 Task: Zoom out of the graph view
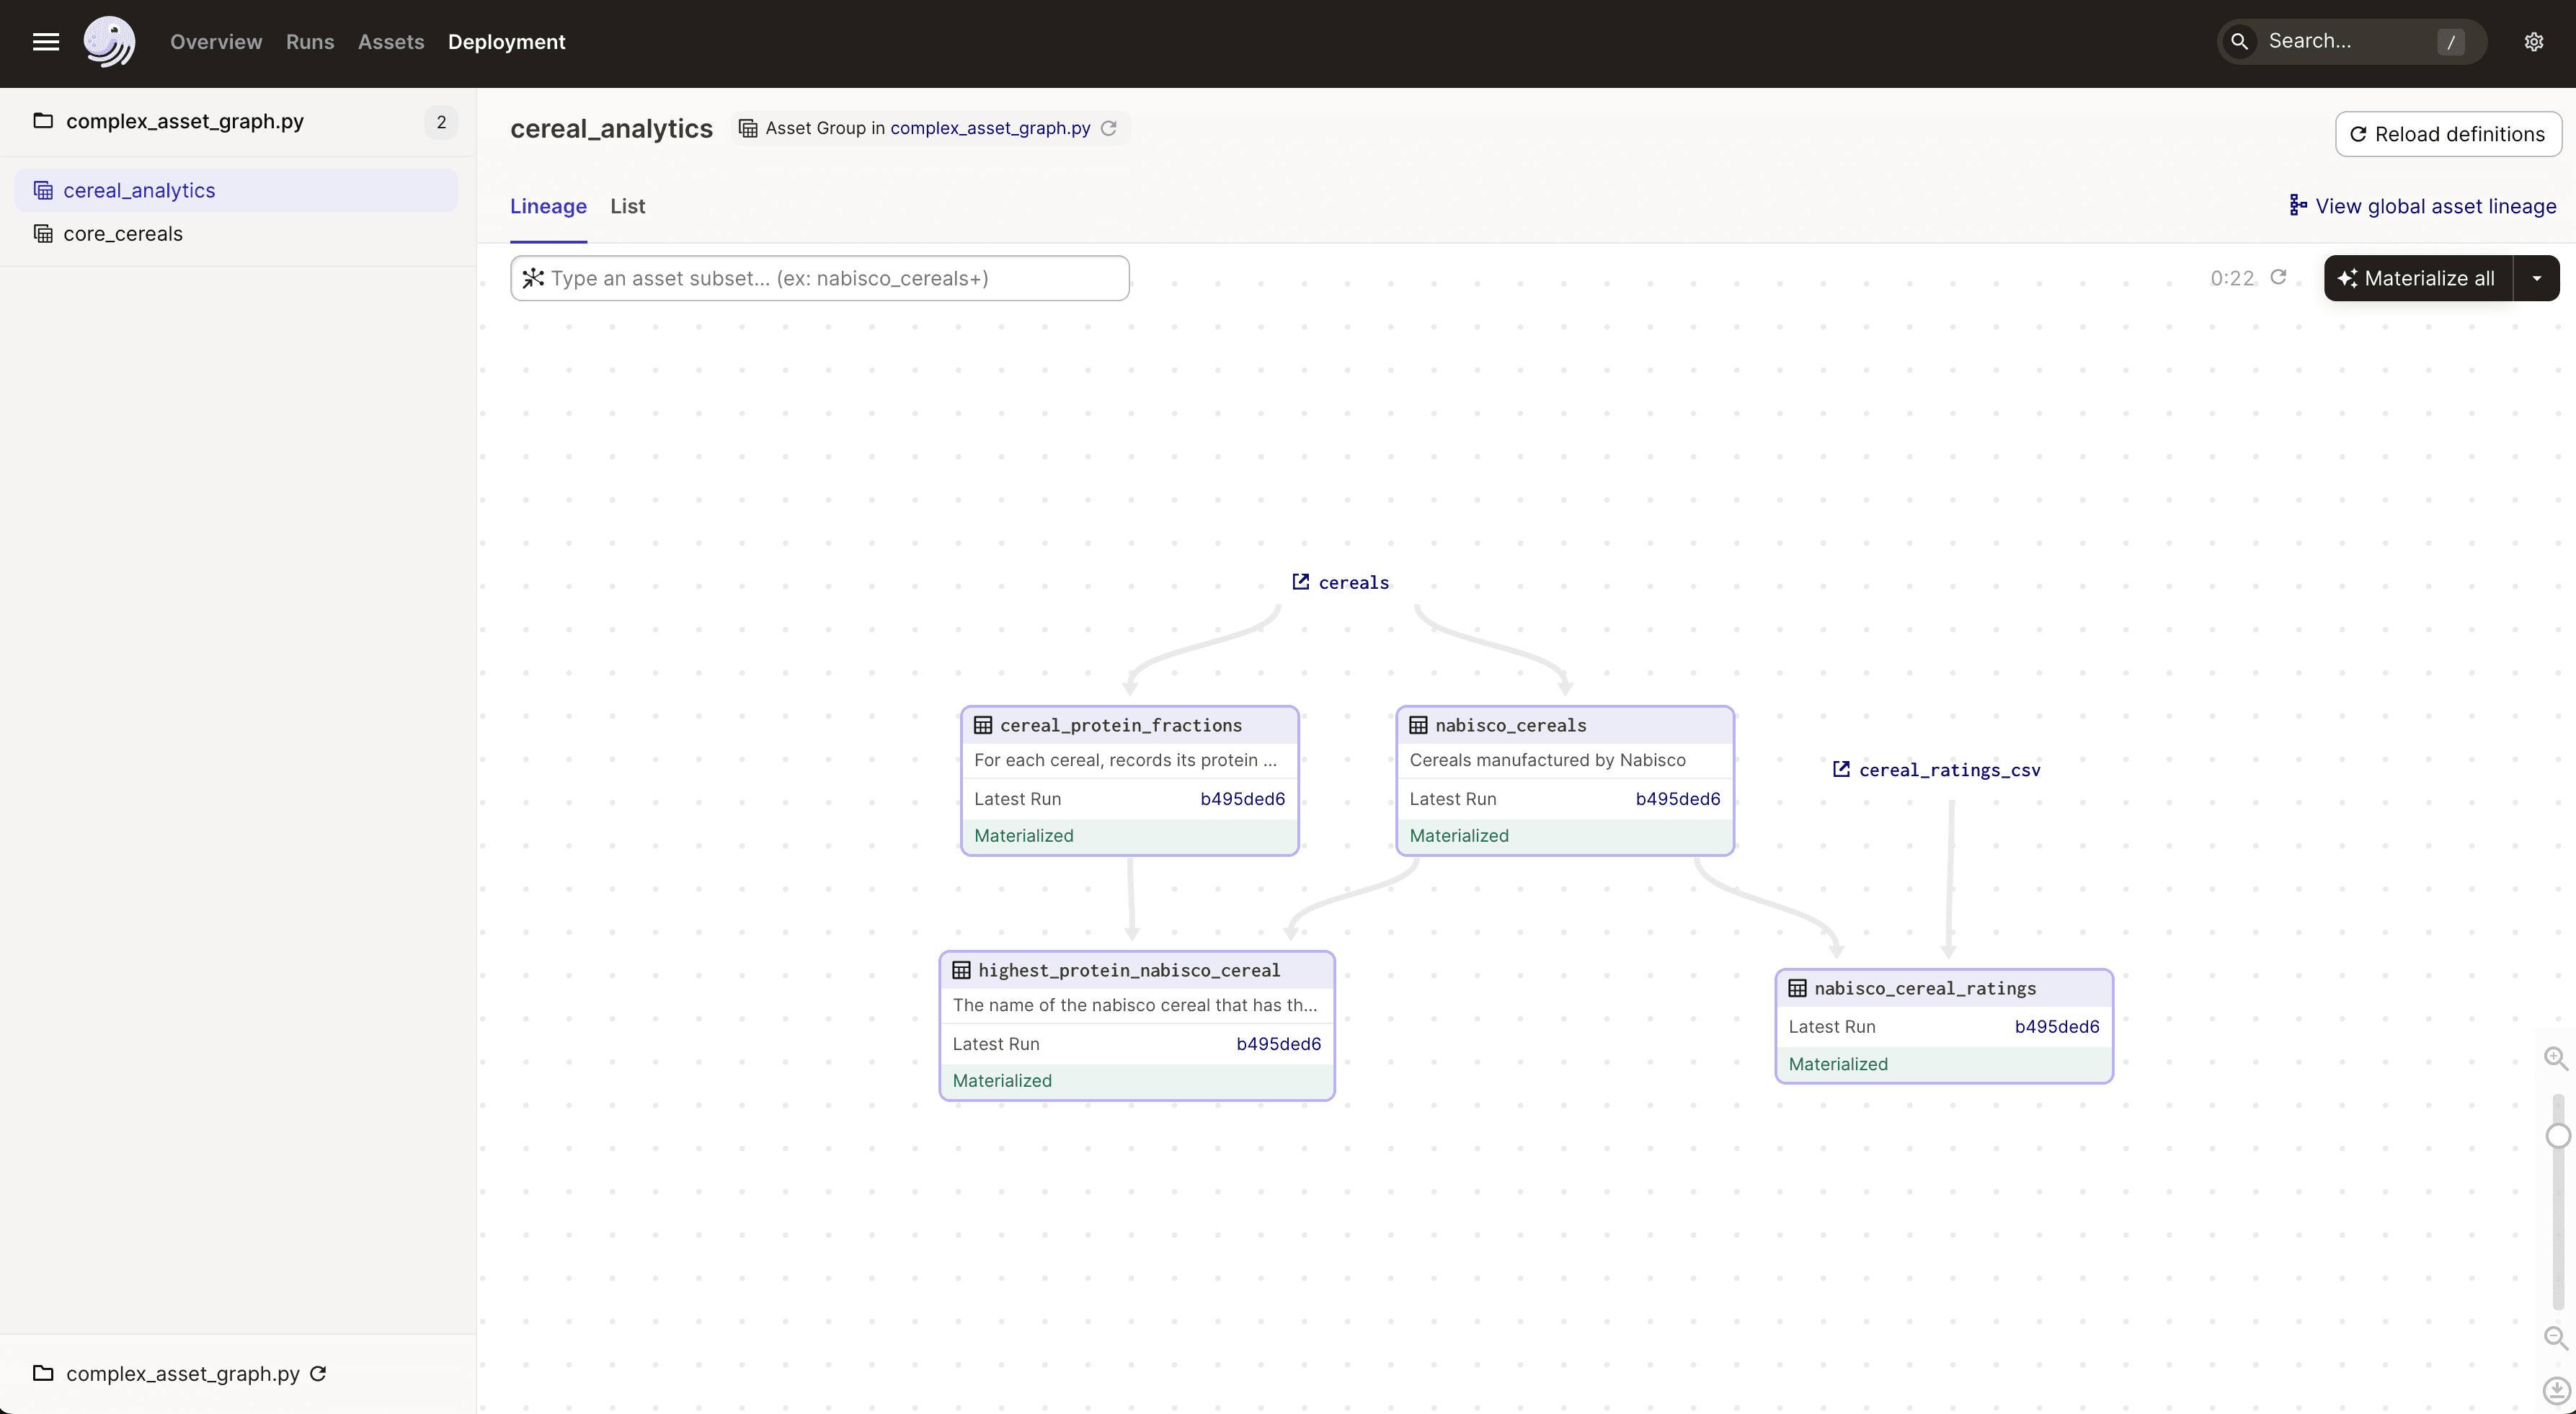click(x=2556, y=1337)
